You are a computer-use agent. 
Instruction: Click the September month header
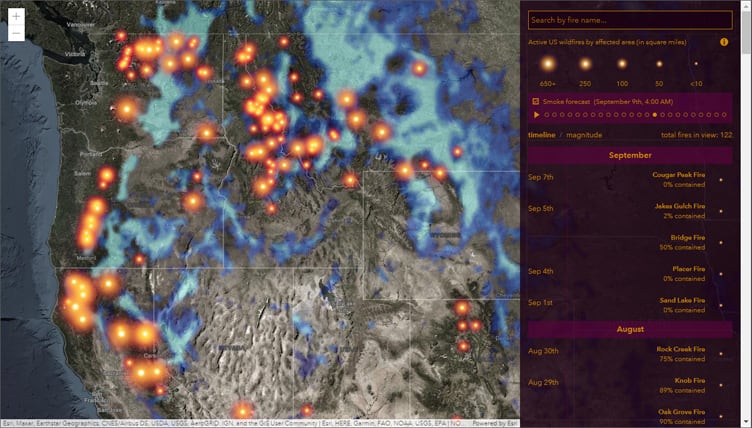(630, 155)
